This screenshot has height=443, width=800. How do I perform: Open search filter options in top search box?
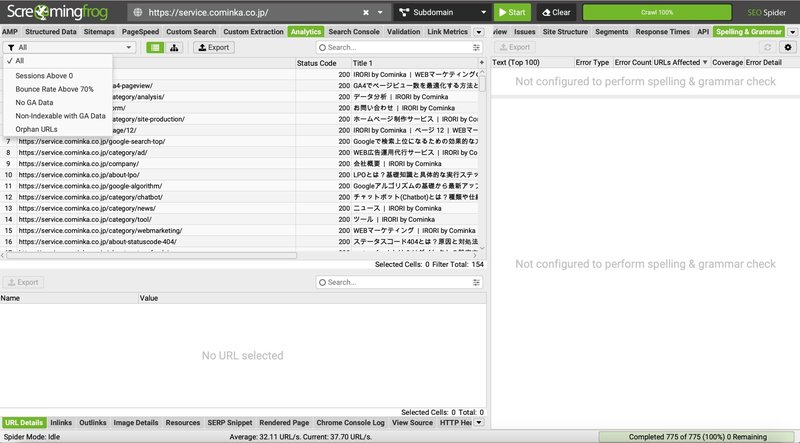point(476,47)
